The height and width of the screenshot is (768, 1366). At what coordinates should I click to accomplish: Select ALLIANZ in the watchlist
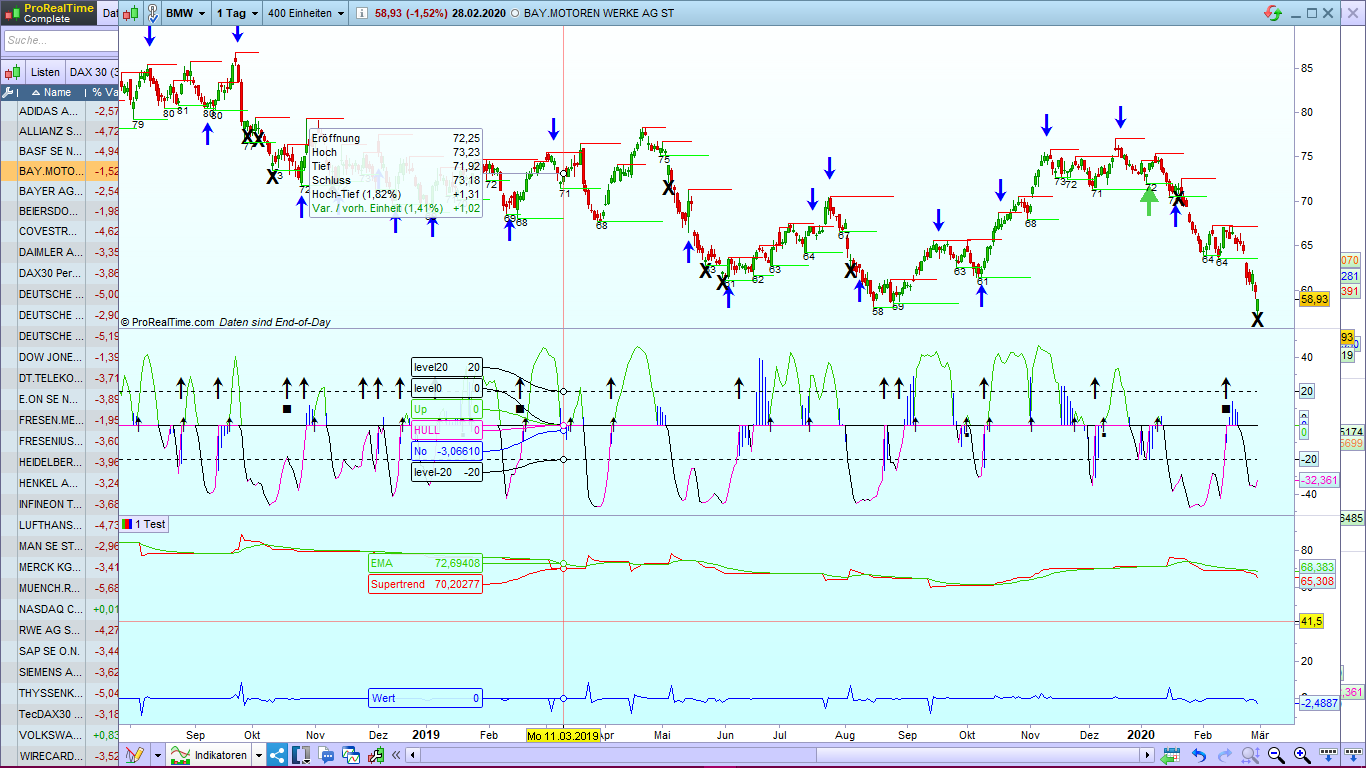pyautogui.click(x=60, y=131)
